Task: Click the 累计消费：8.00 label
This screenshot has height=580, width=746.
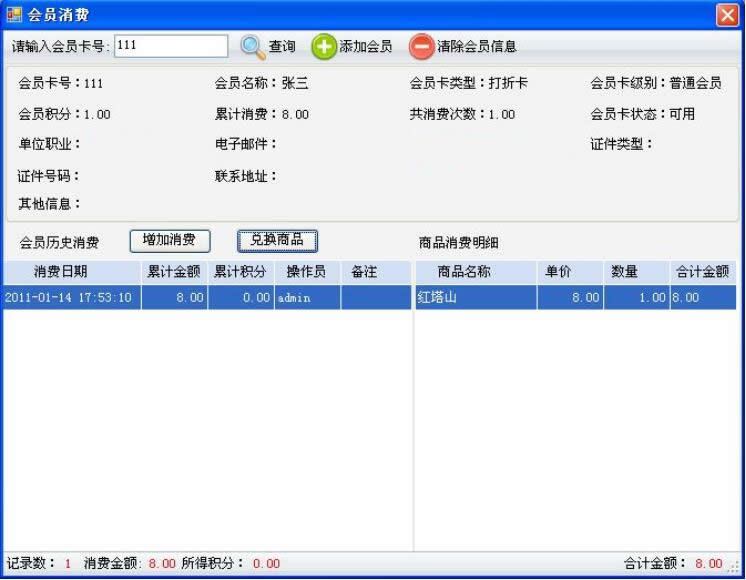Action: 262,114
